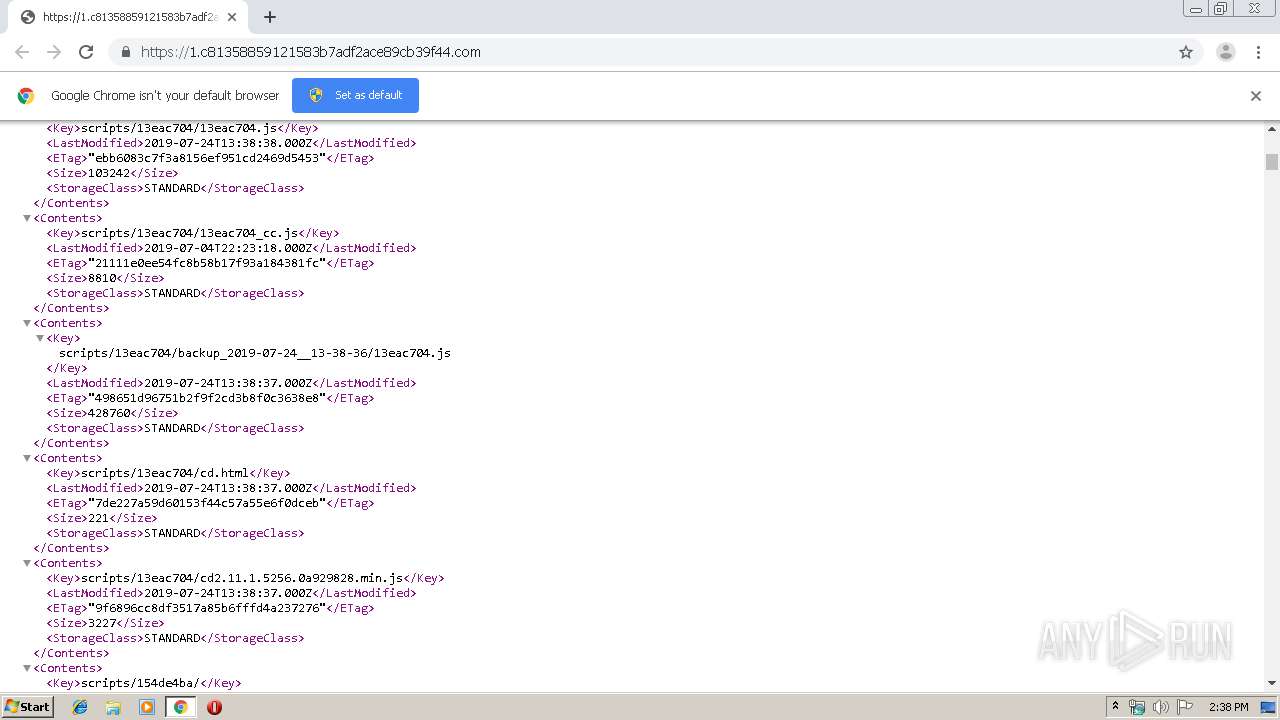The height and width of the screenshot is (720, 1280).
Task: Open the volume speaker tray icon
Action: [x=1160, y=707]
